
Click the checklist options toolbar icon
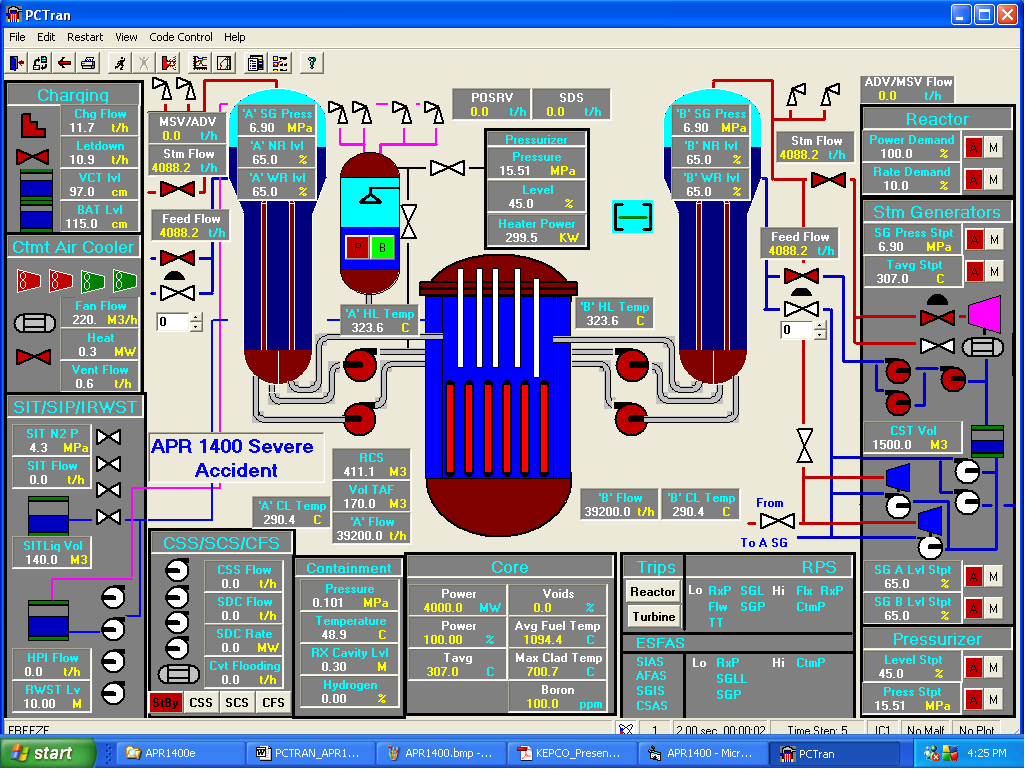click(280, 63)
